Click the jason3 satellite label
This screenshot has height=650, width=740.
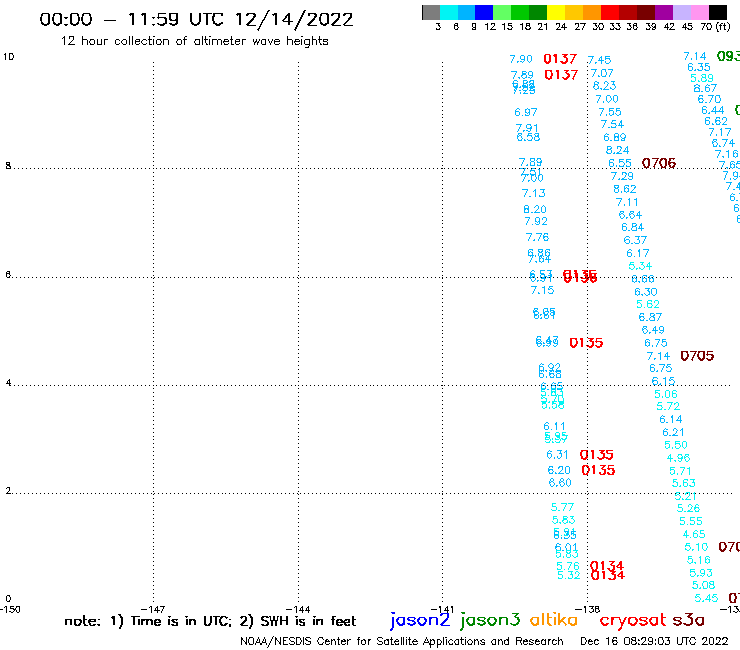489,620
